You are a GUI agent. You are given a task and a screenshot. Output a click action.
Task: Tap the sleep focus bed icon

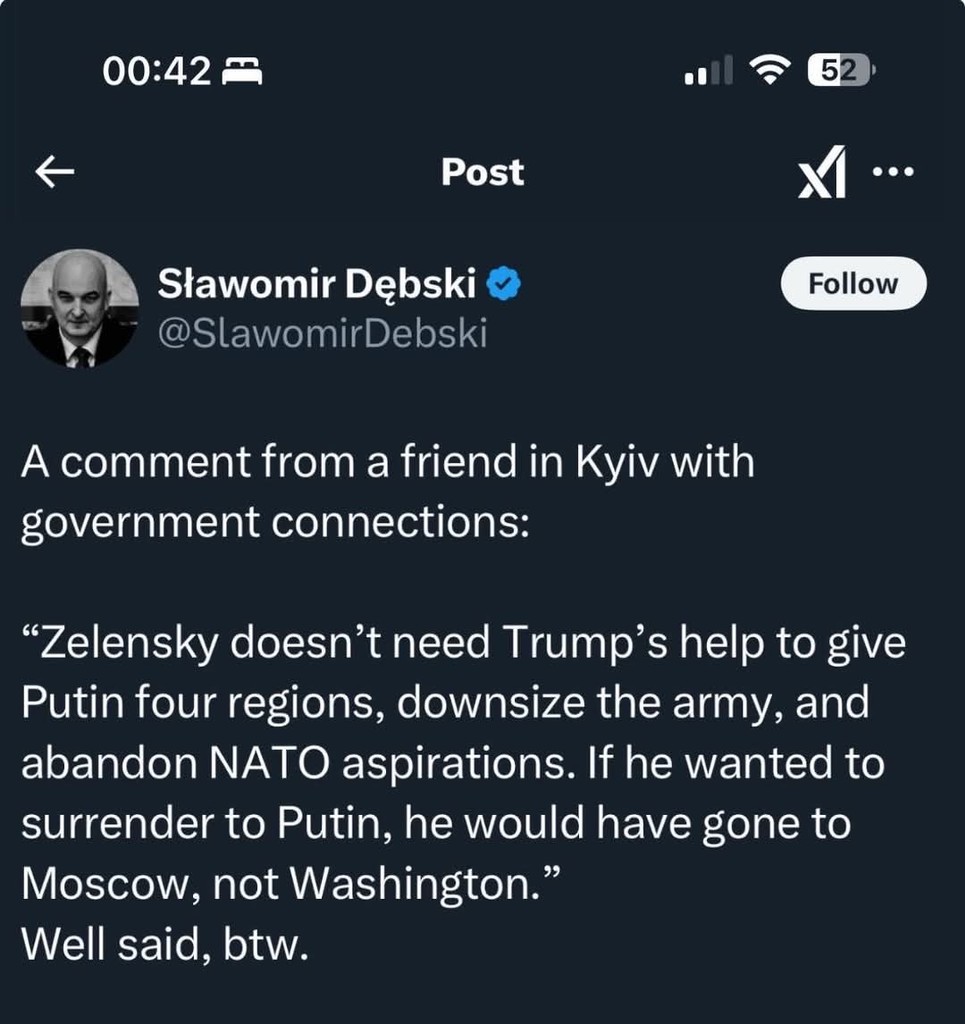pos(241,71)
